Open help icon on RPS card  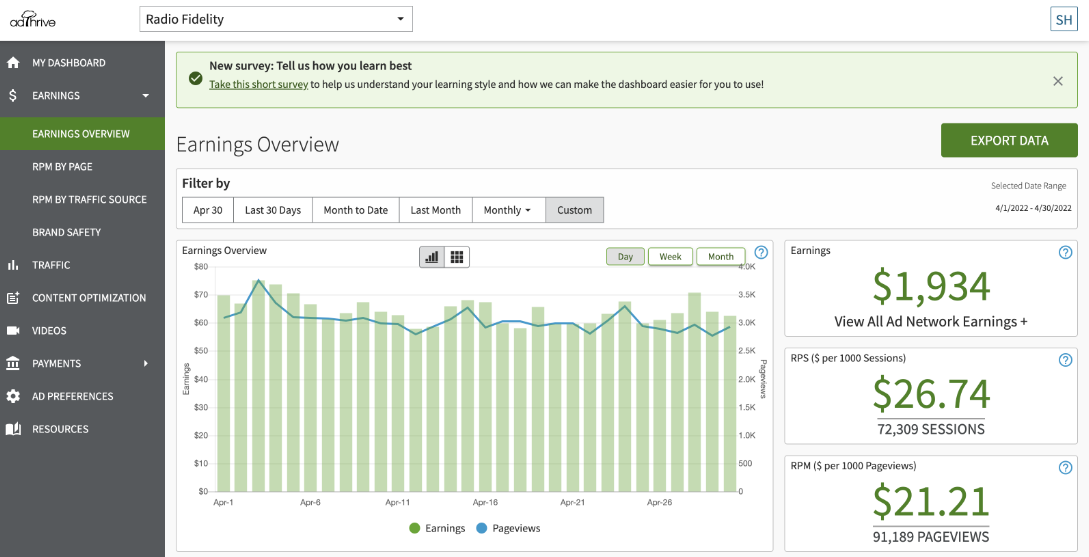coord(1065,360)
